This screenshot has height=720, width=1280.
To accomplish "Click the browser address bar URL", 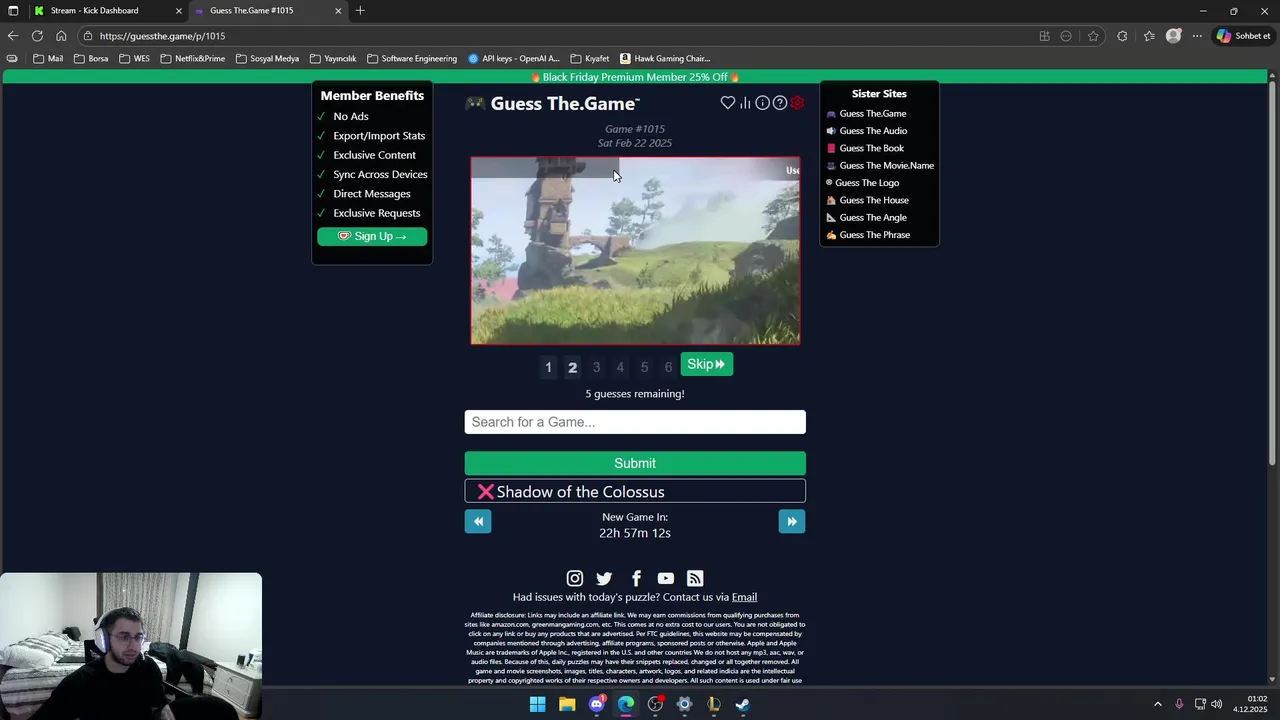I will 162,36.
